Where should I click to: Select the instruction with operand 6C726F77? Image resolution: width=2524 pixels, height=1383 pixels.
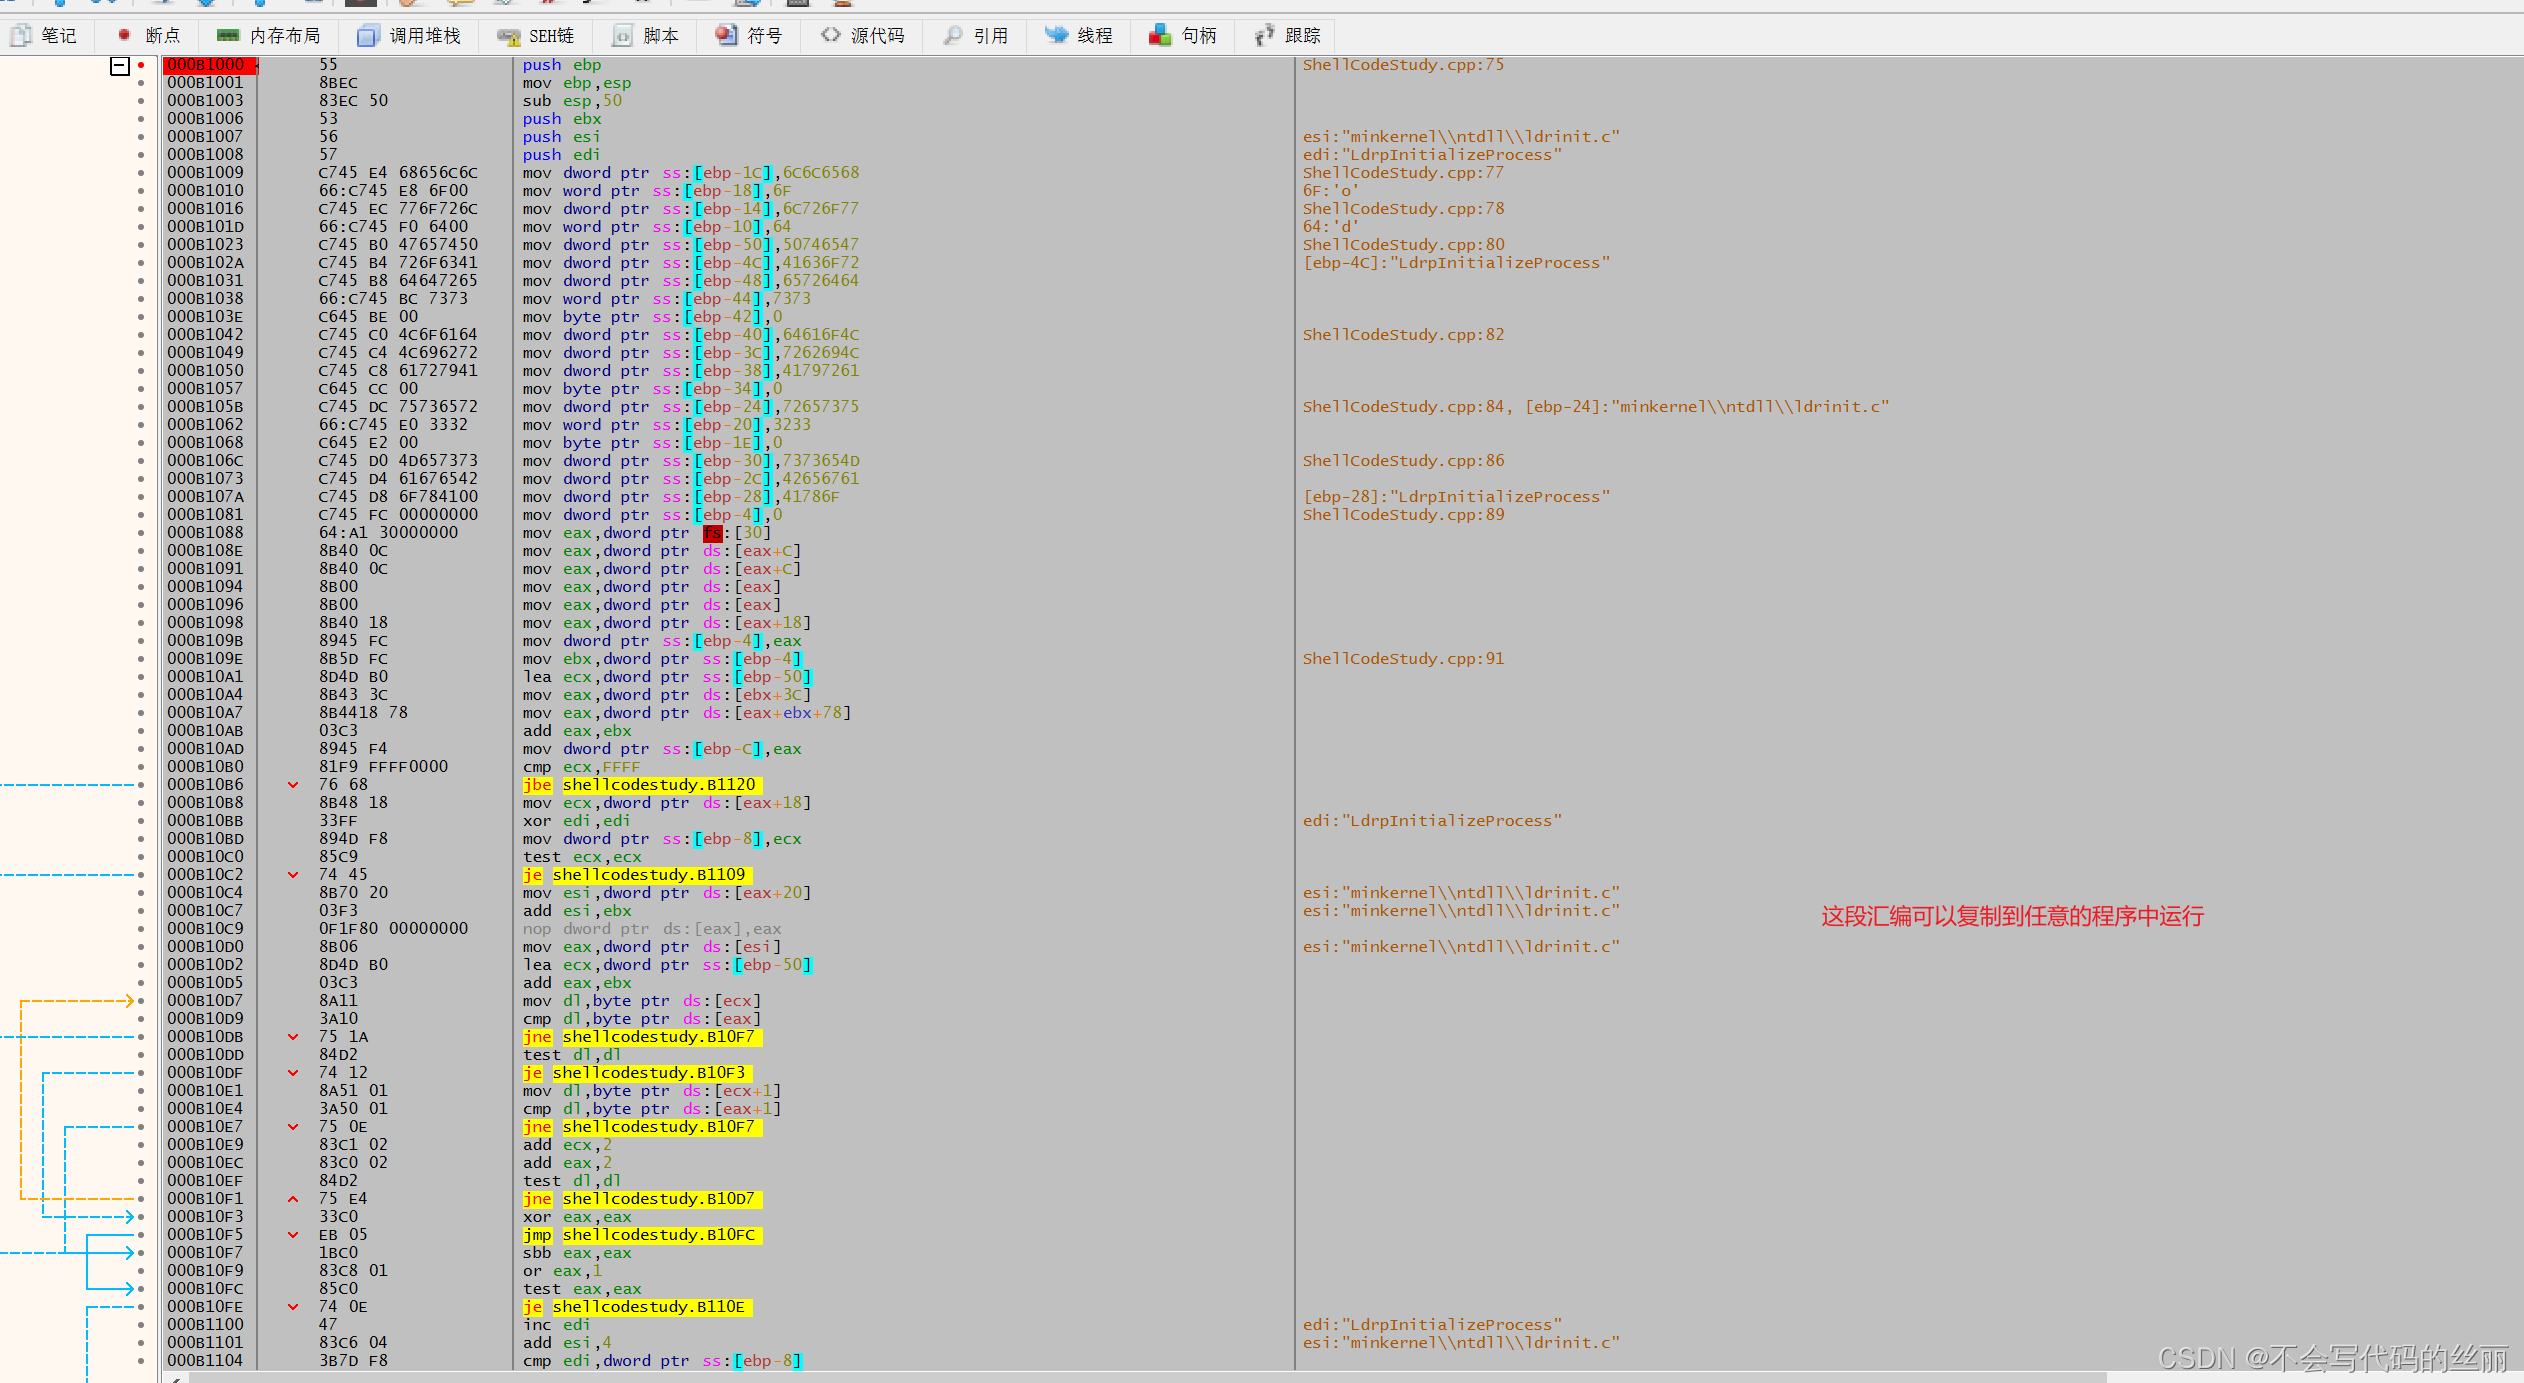tap(690, 209)
